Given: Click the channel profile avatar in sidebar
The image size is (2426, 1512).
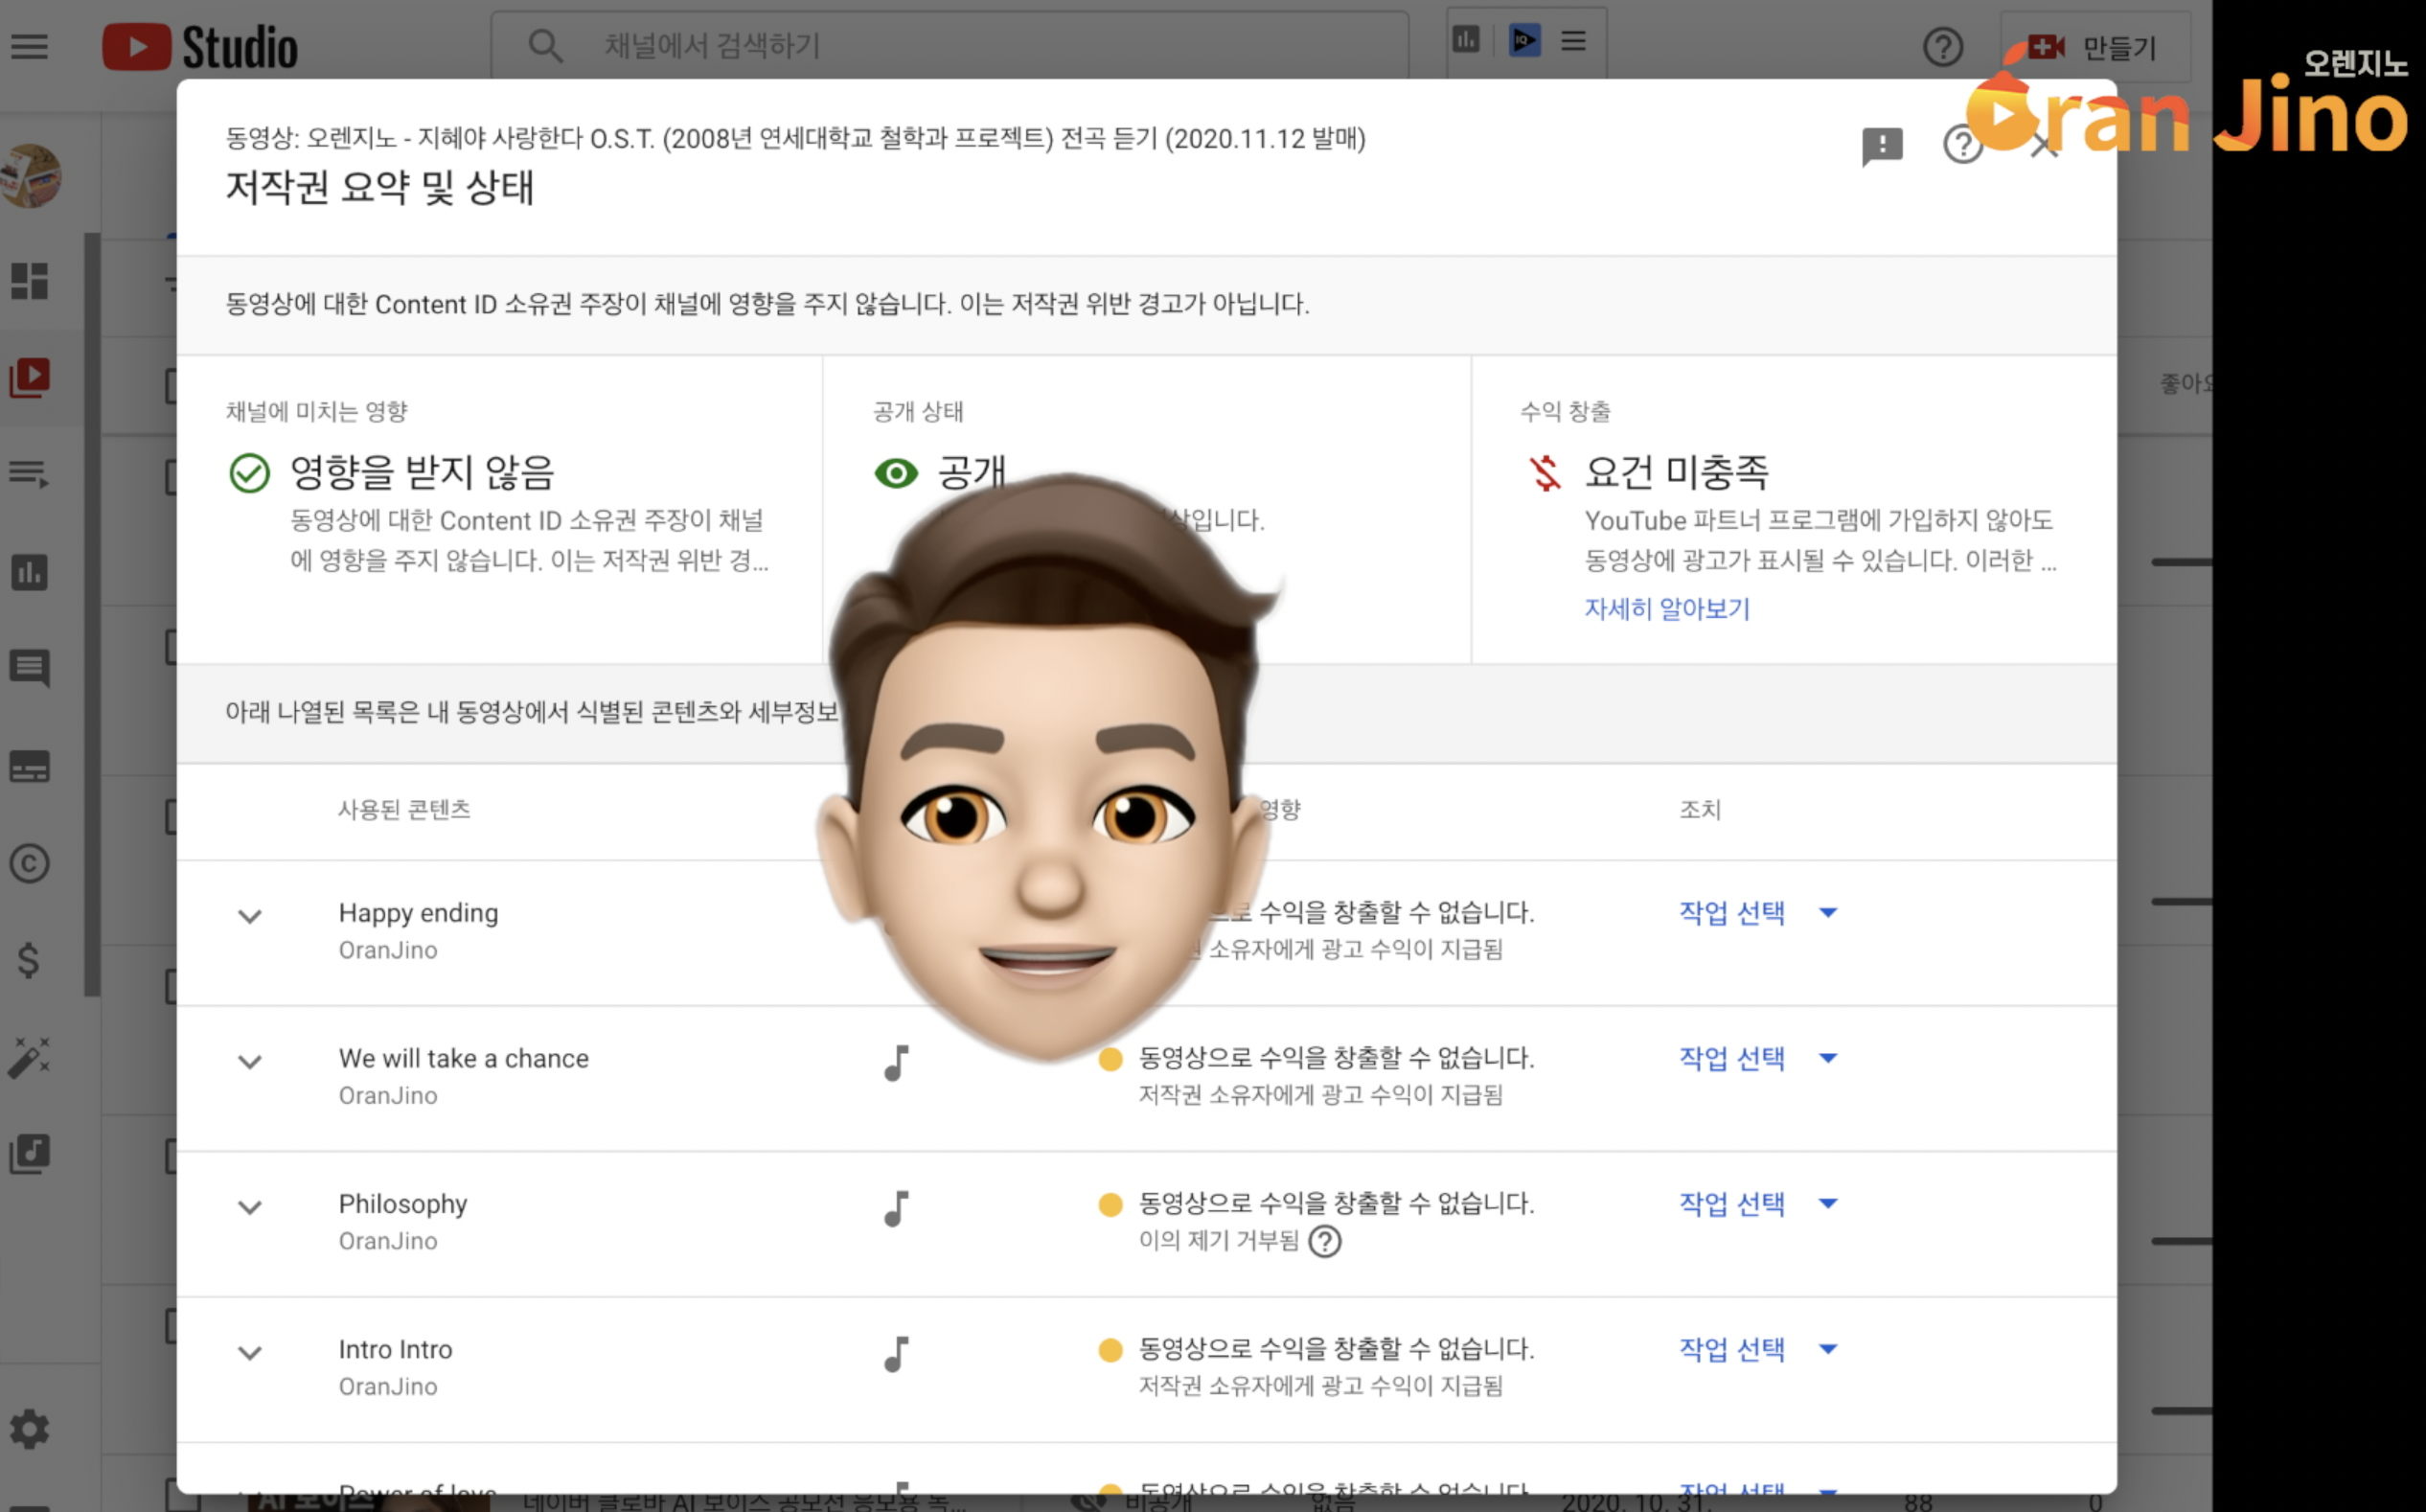Looking at the screenshot, I should point(31,176).
